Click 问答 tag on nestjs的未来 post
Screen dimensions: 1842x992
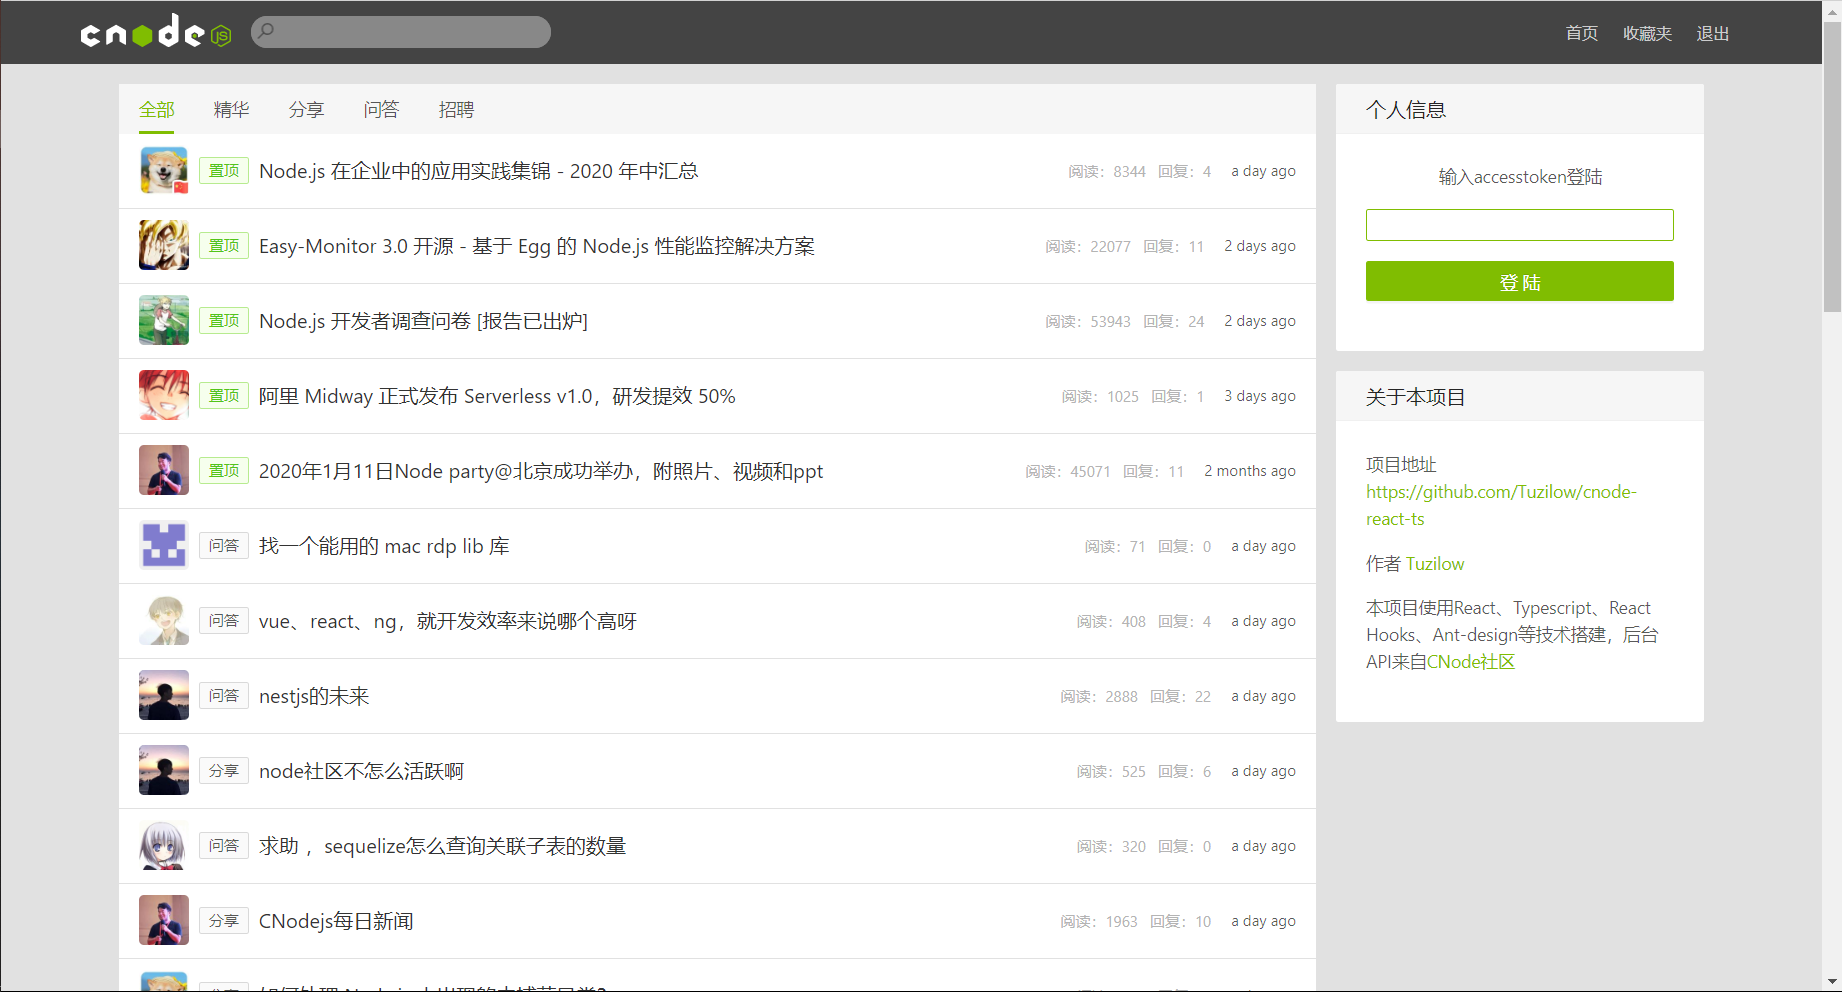224,695
